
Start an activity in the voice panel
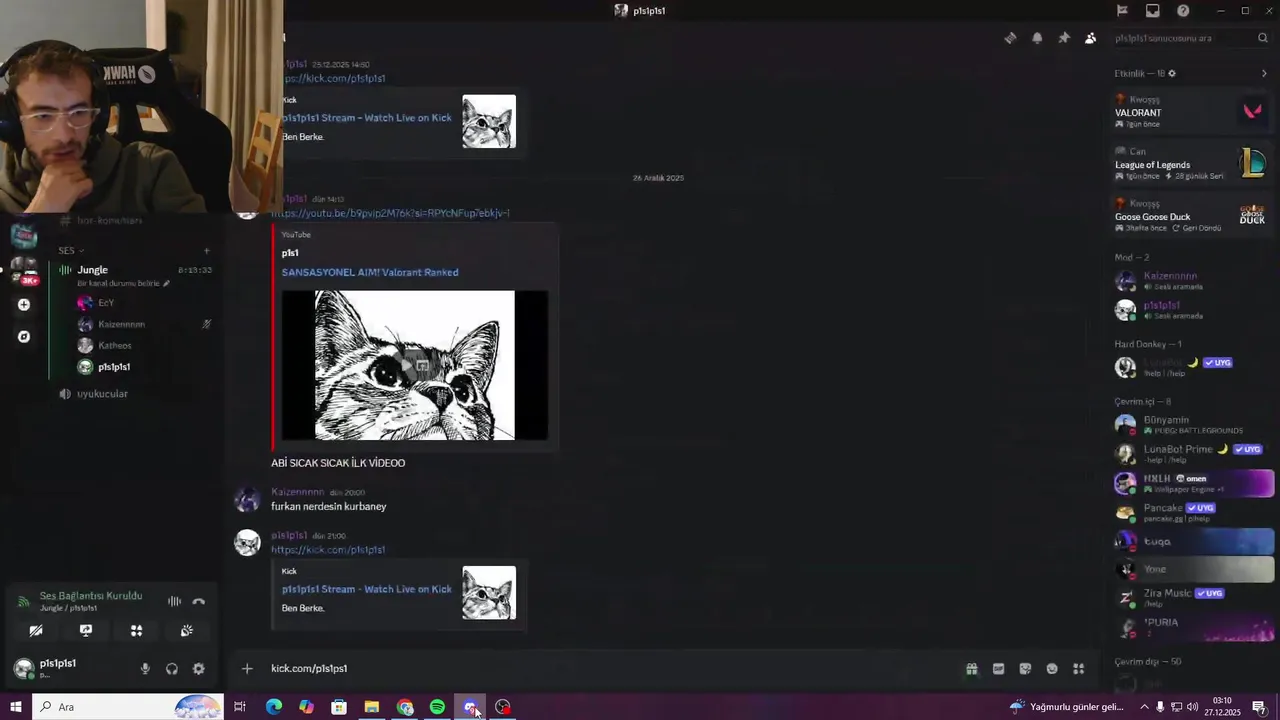click(136, 631)
